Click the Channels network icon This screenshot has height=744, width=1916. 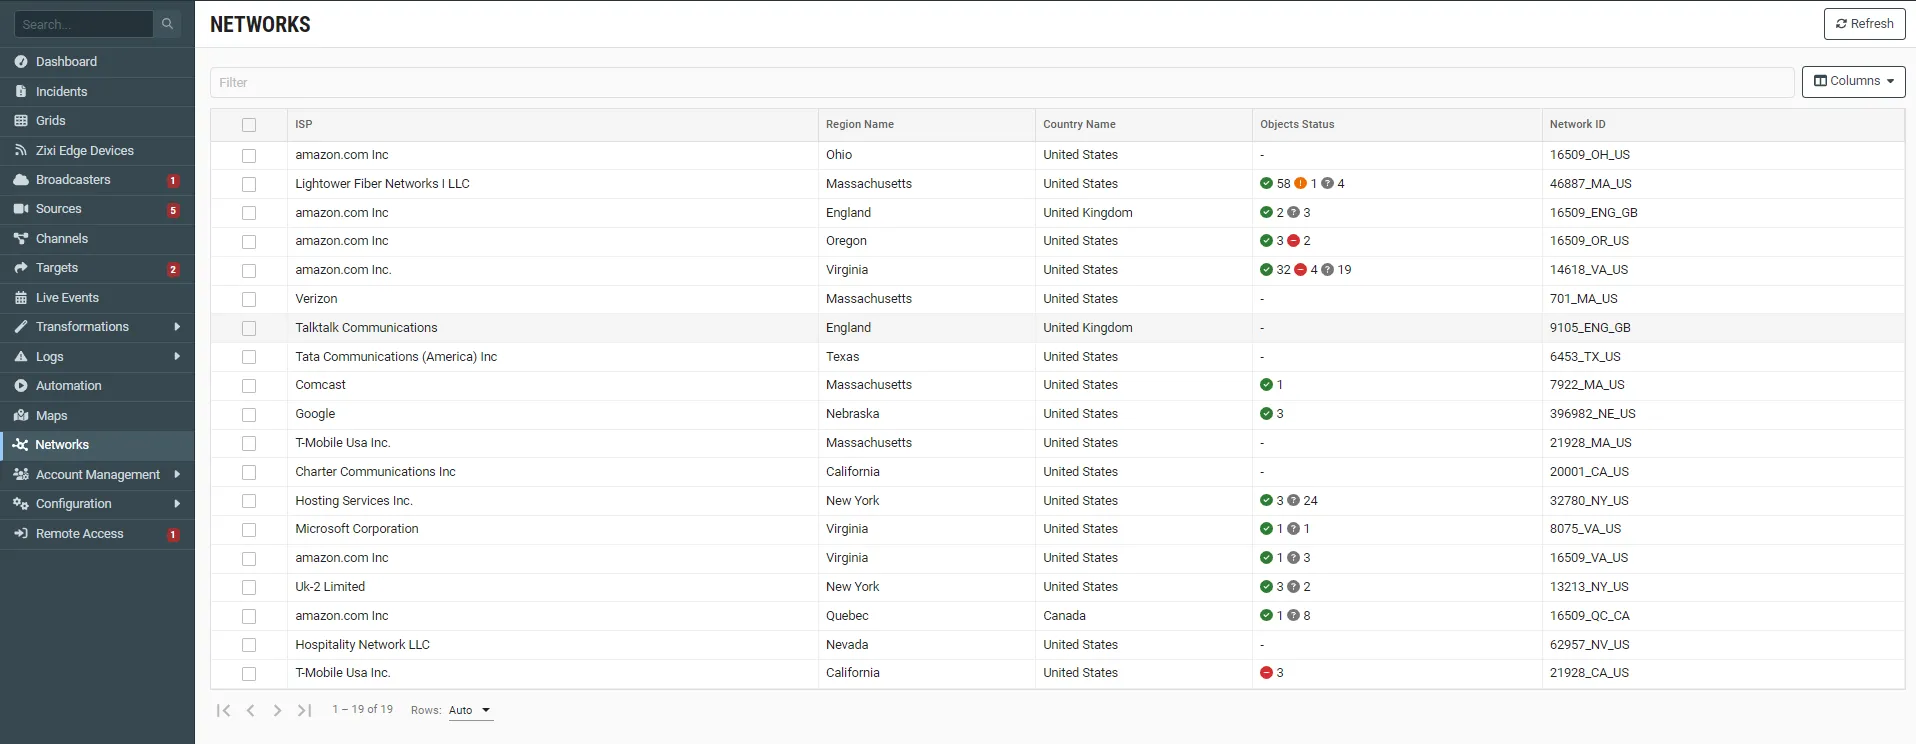coord(21,239)
